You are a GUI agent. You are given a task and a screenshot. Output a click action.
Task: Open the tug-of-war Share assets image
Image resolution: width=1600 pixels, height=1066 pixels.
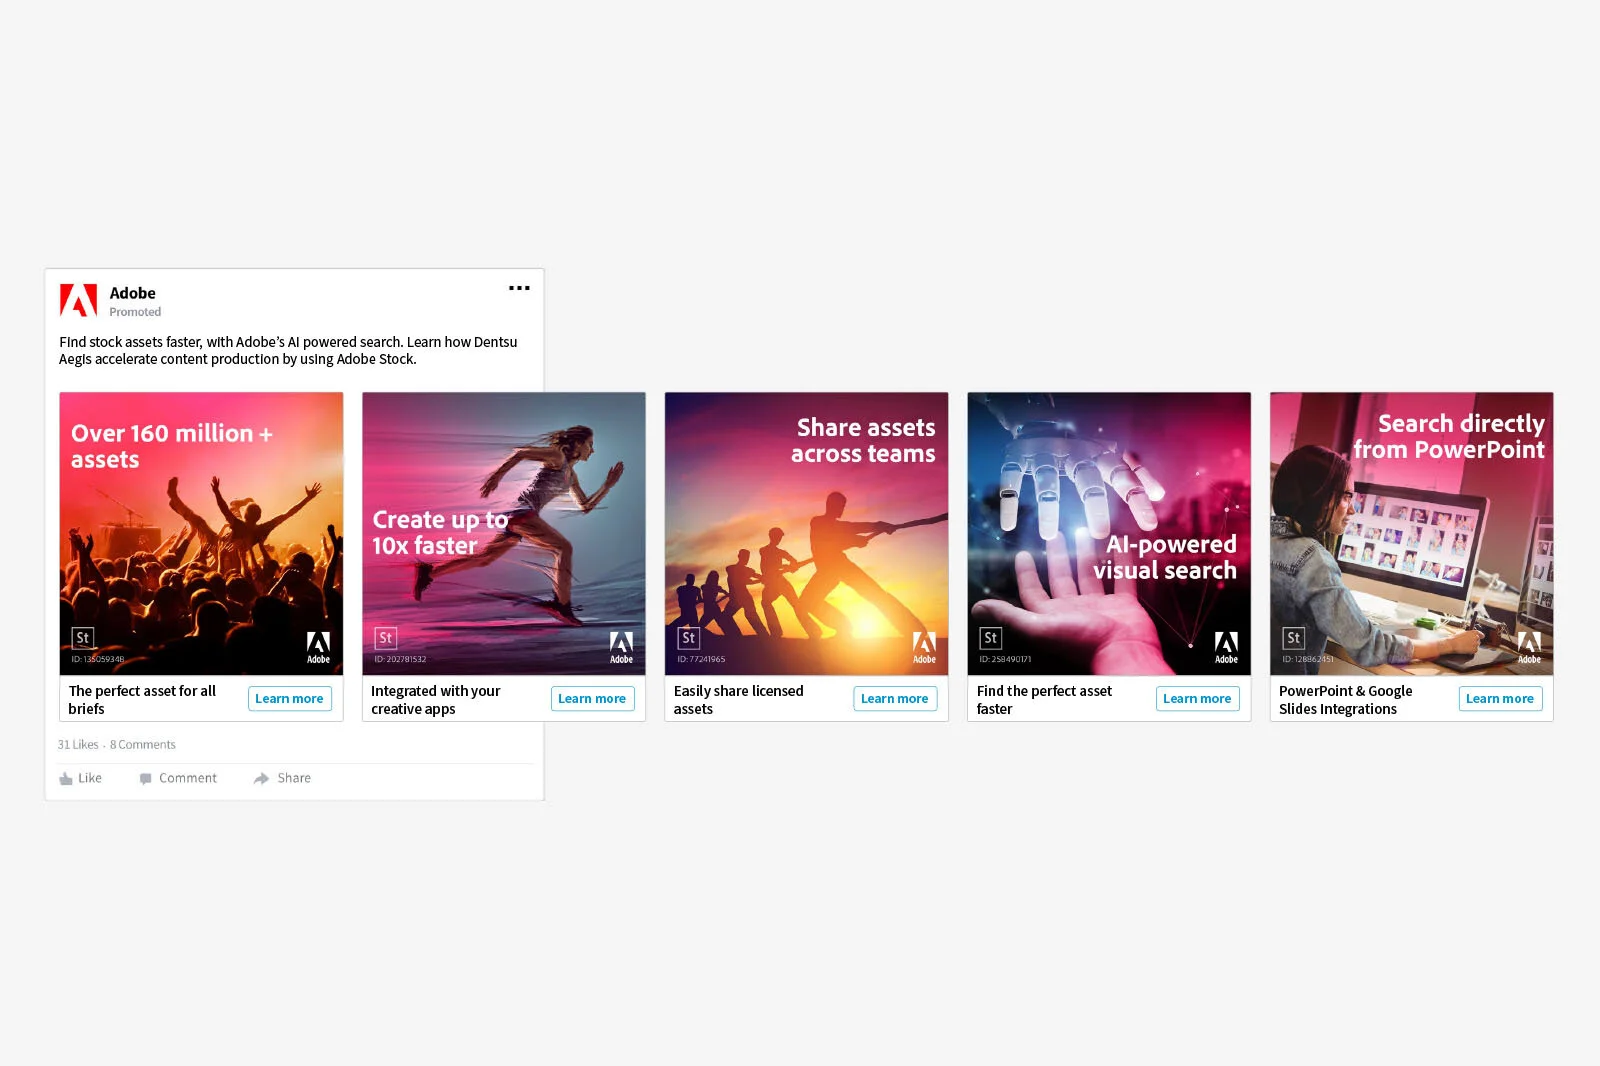point(806,534)
